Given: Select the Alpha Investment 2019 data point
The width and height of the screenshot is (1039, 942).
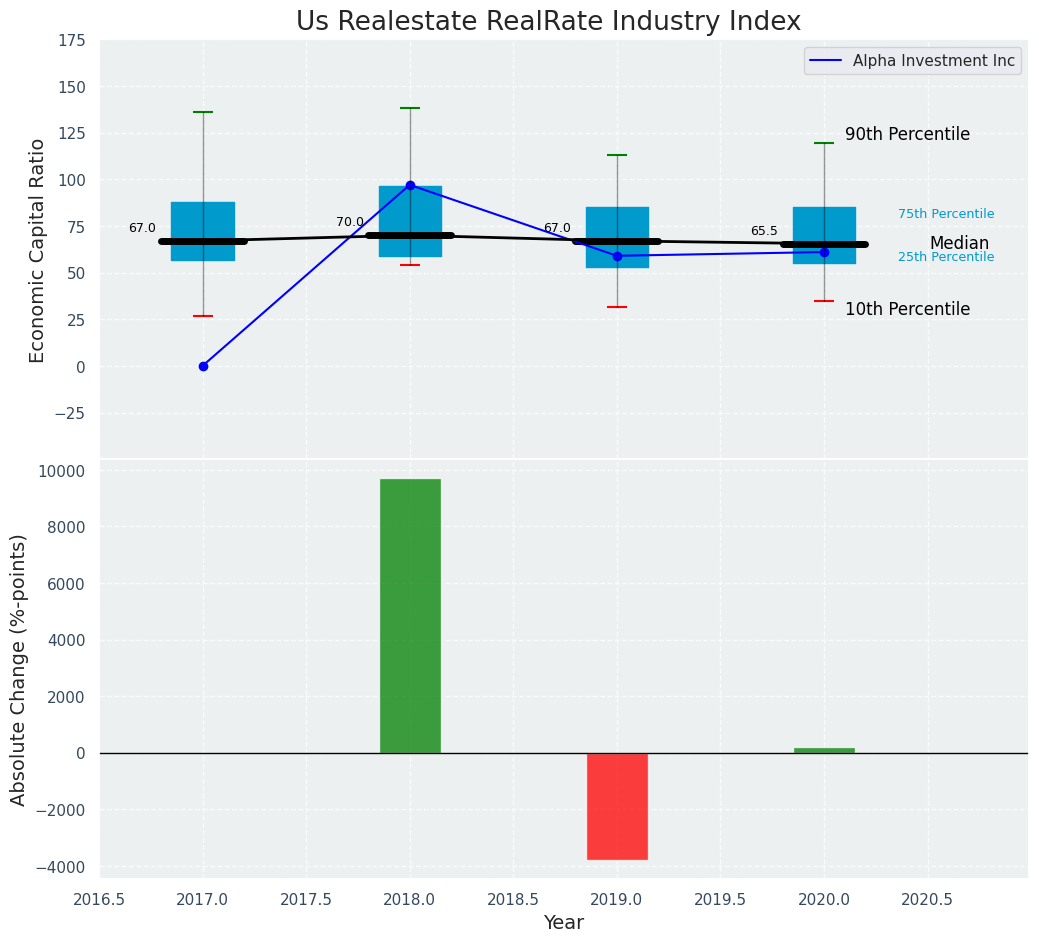Looking at the screenshot, I should pyautogui.click(x=618, y=256).
